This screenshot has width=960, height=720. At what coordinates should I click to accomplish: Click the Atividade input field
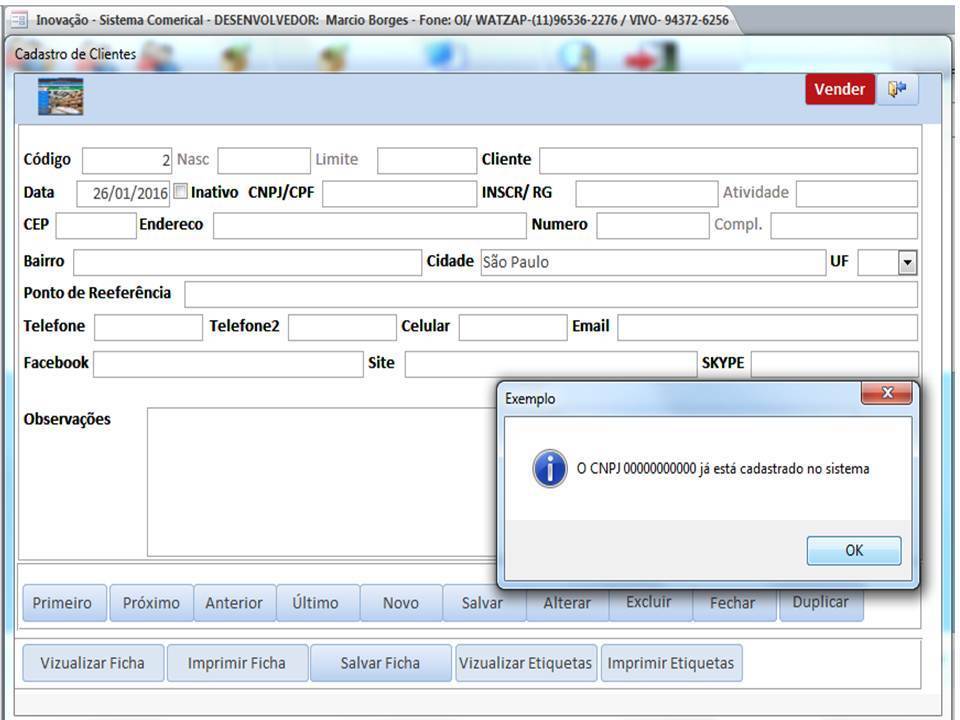(857, 193)
